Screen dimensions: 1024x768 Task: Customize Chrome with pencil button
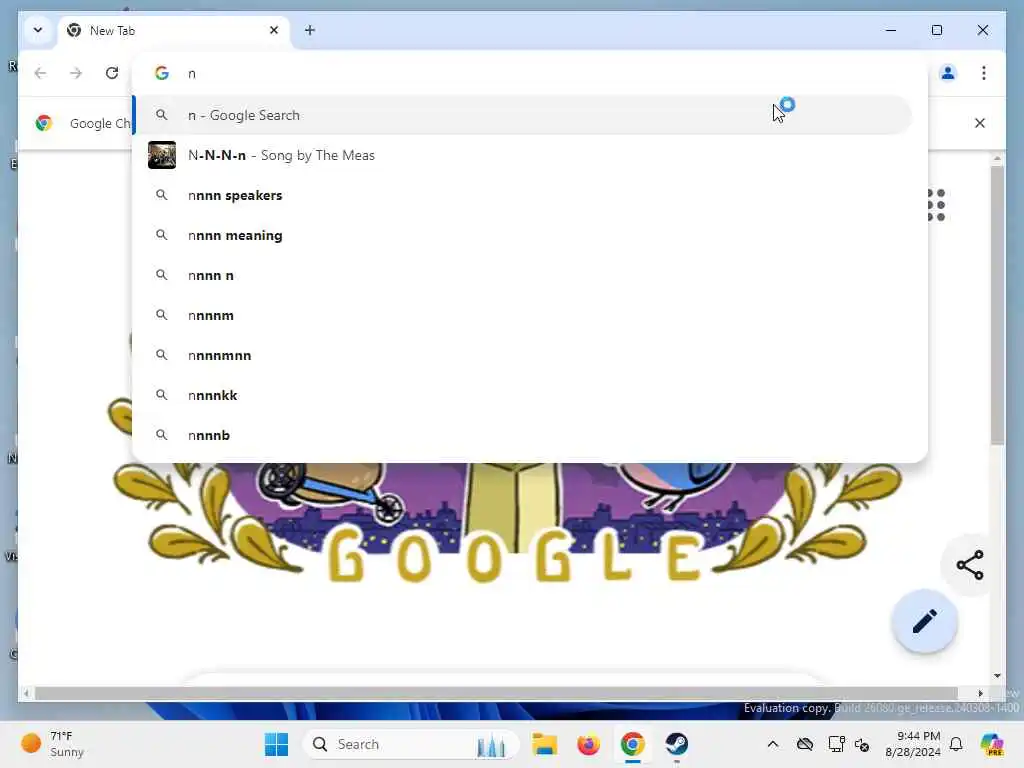tap(924, 621)
